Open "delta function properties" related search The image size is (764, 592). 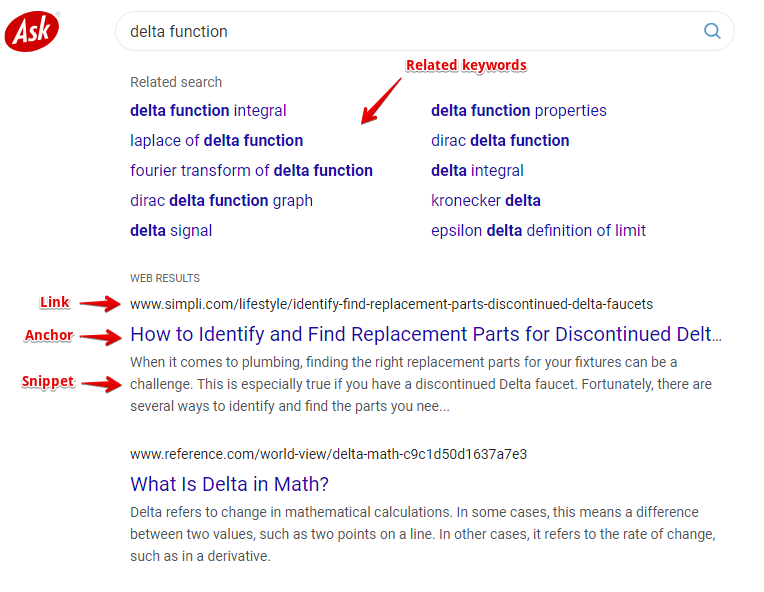click(518, 110)
